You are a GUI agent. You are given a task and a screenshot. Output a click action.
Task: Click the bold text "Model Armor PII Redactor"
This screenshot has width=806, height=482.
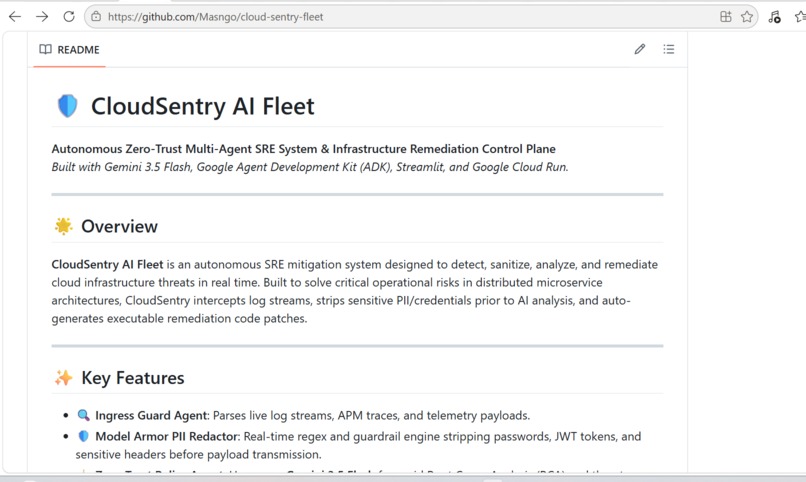(x=168, y=436)
